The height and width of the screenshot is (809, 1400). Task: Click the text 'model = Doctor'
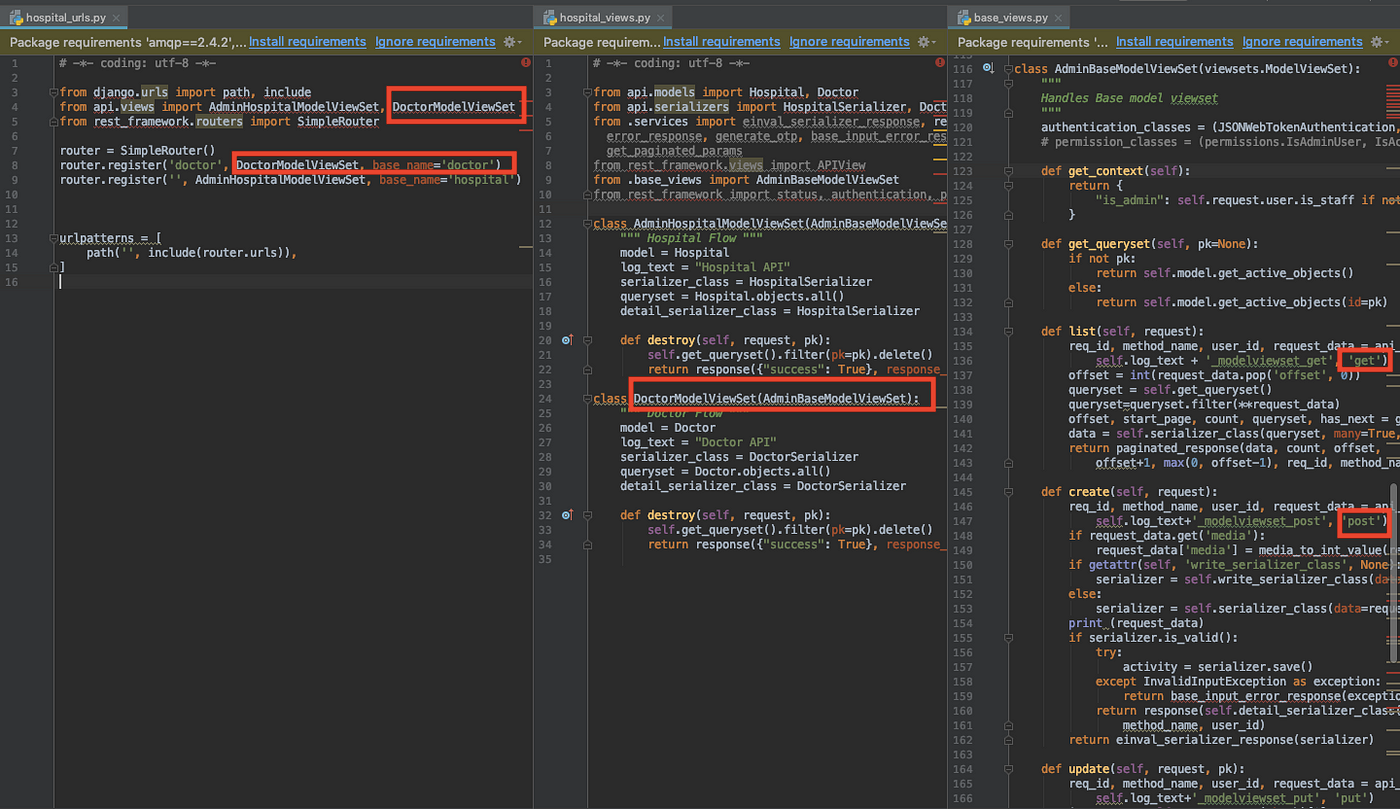pos(667,427)
